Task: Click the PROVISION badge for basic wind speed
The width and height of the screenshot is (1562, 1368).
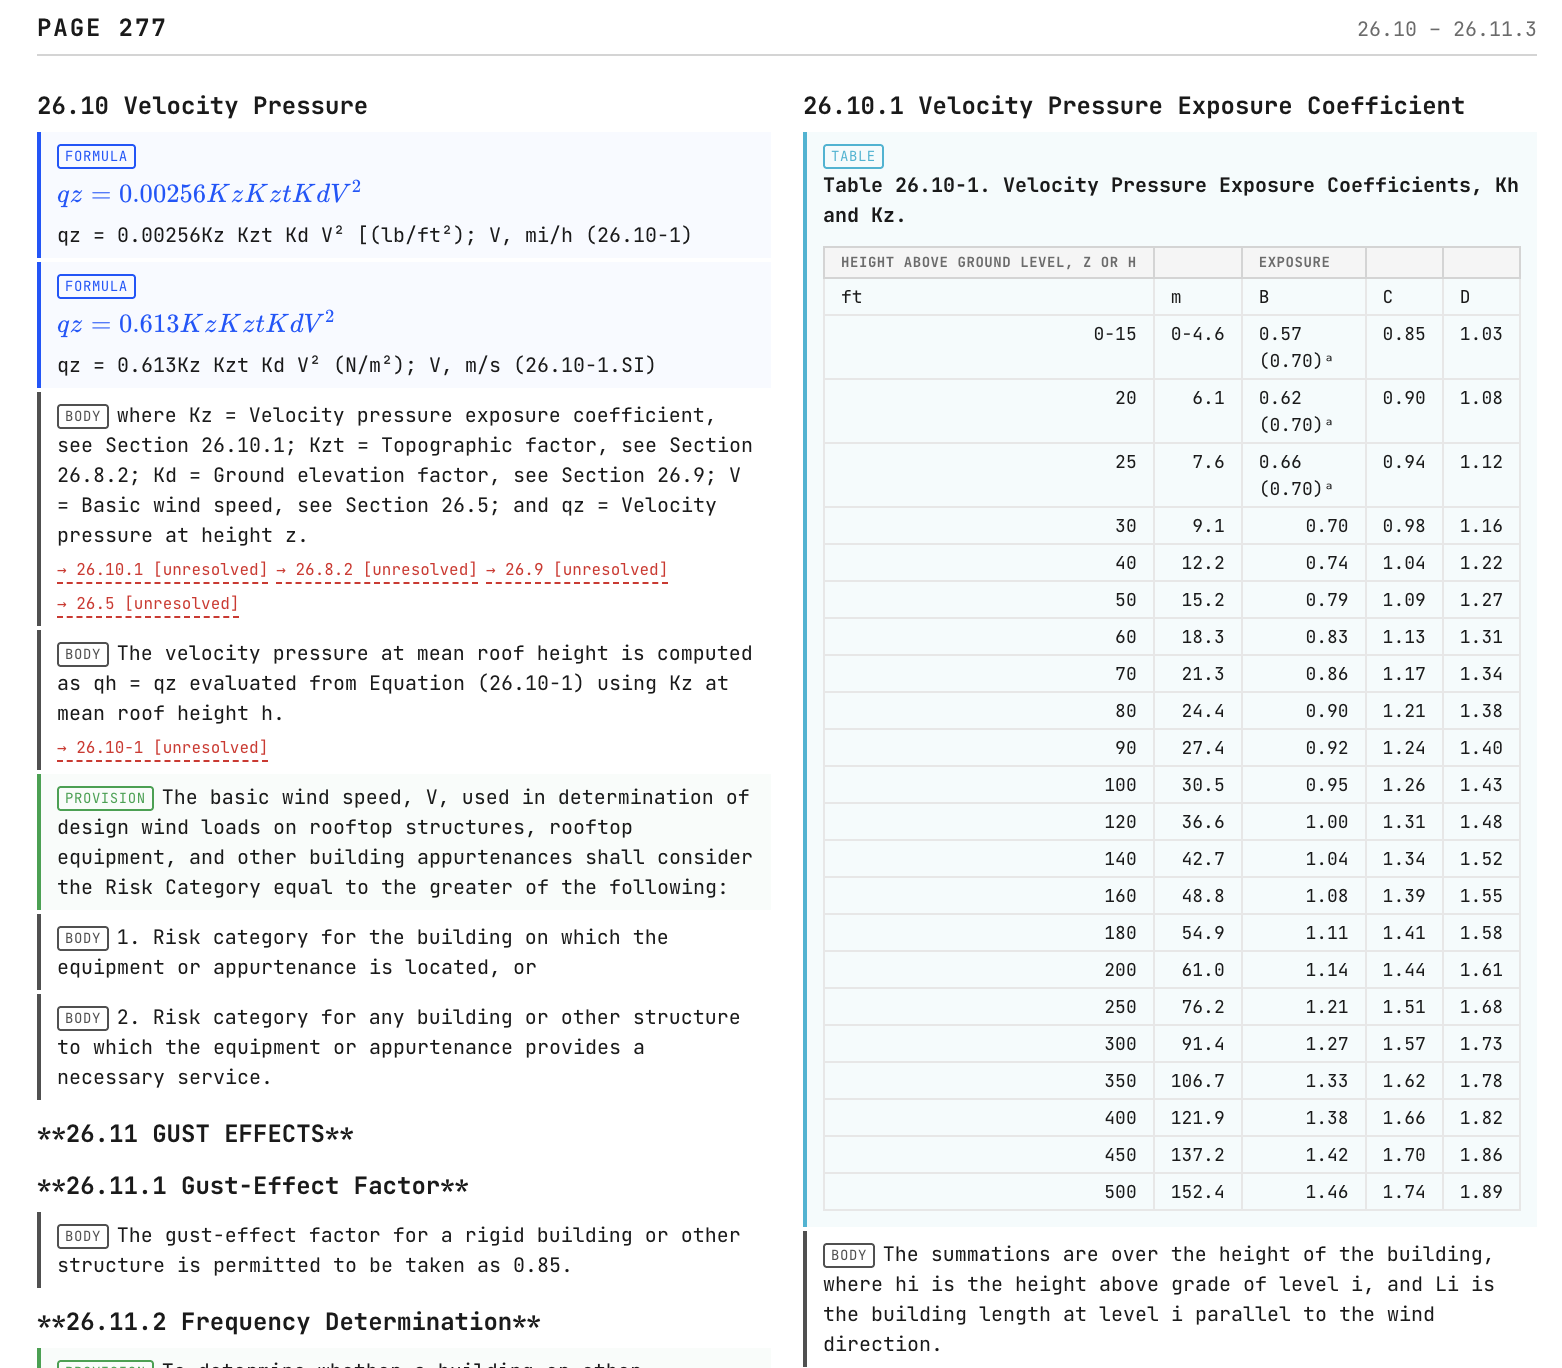Action: pyautogui.click(x=105, y=799)
